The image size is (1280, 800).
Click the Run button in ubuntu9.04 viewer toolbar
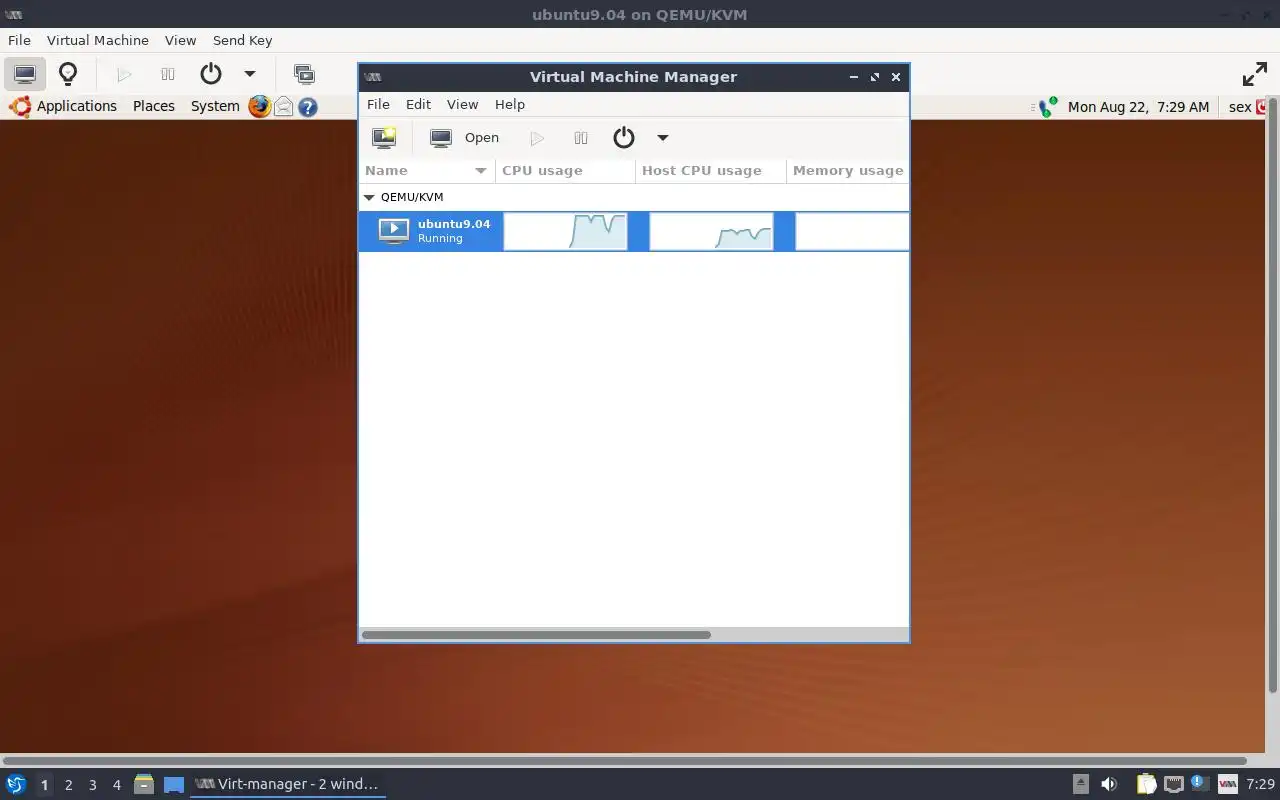coord(124,74)
